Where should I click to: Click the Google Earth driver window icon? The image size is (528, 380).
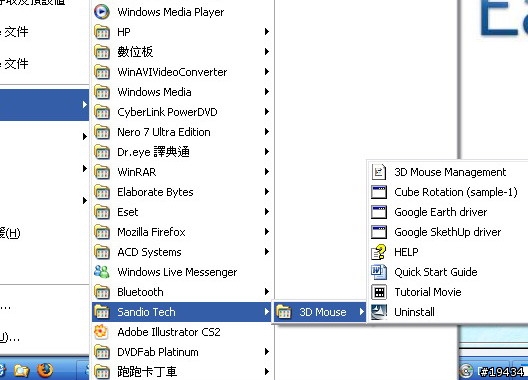coord(379,212)
